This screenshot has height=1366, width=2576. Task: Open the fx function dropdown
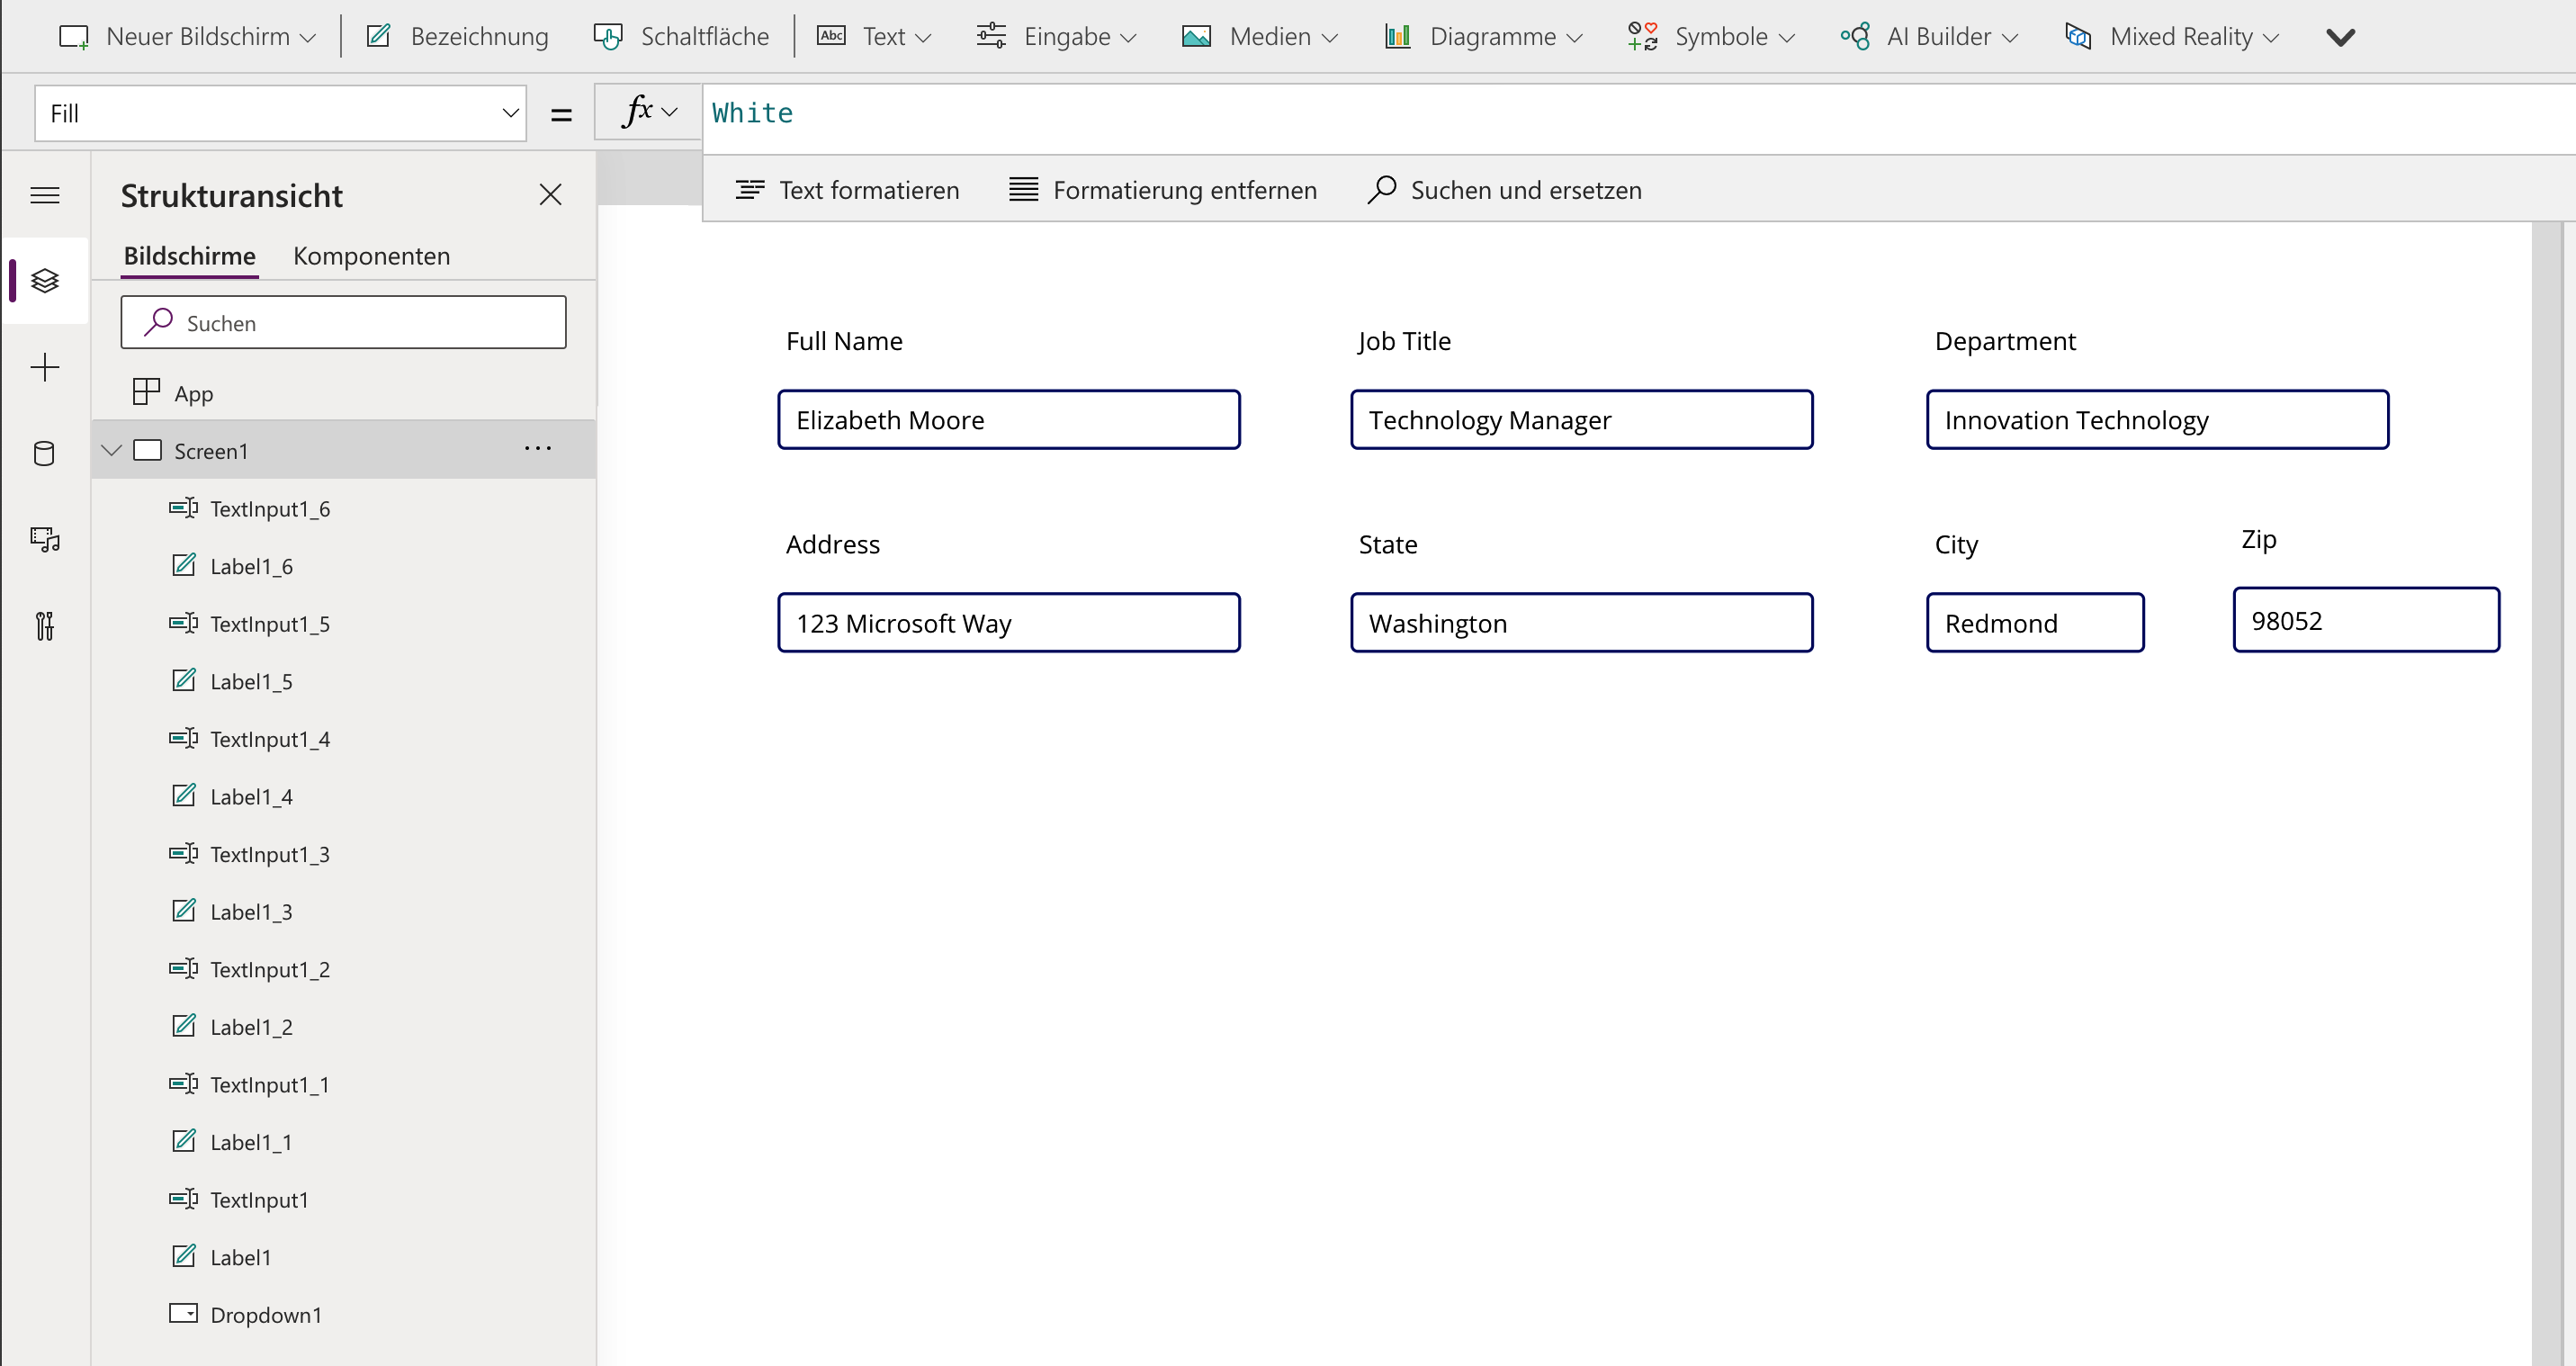pos(649,112)
